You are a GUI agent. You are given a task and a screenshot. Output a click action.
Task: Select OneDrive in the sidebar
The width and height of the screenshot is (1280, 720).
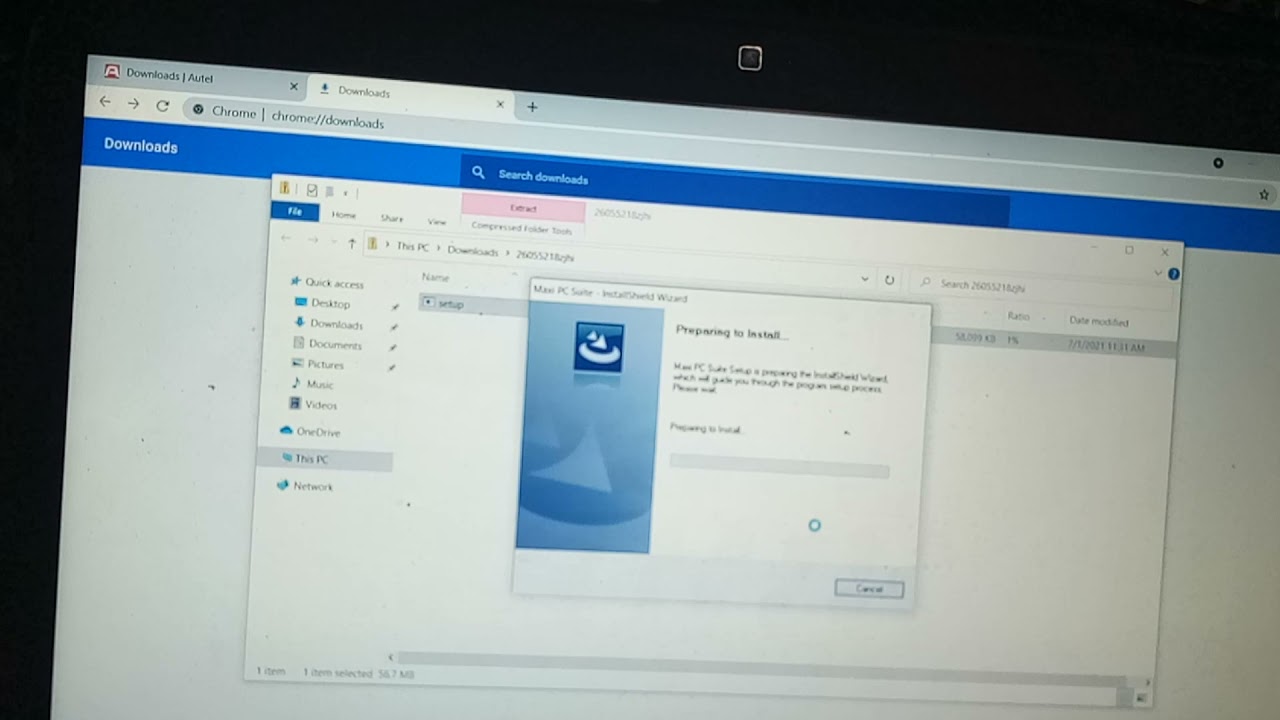[317, 432]
